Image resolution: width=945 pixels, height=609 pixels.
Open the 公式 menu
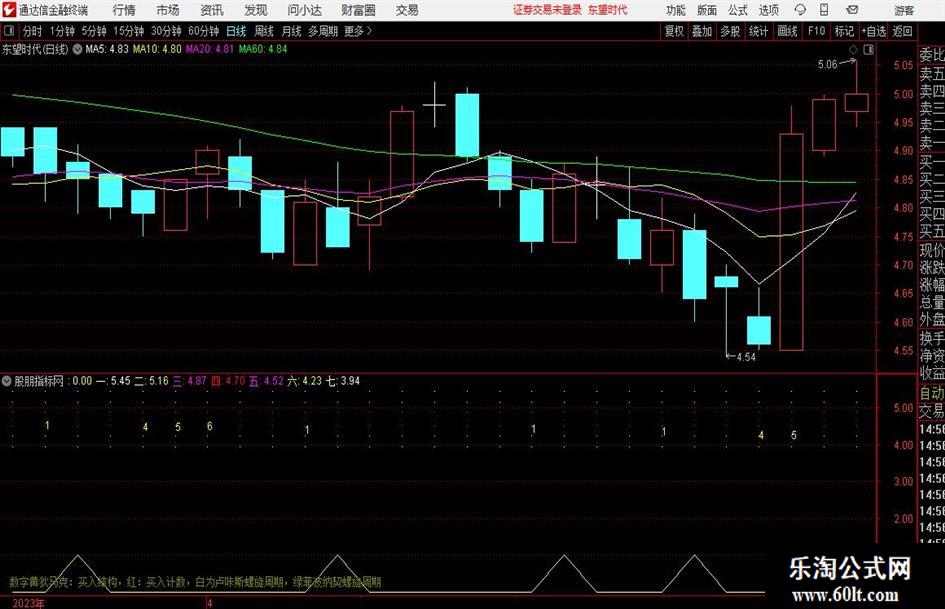(737, 10)
